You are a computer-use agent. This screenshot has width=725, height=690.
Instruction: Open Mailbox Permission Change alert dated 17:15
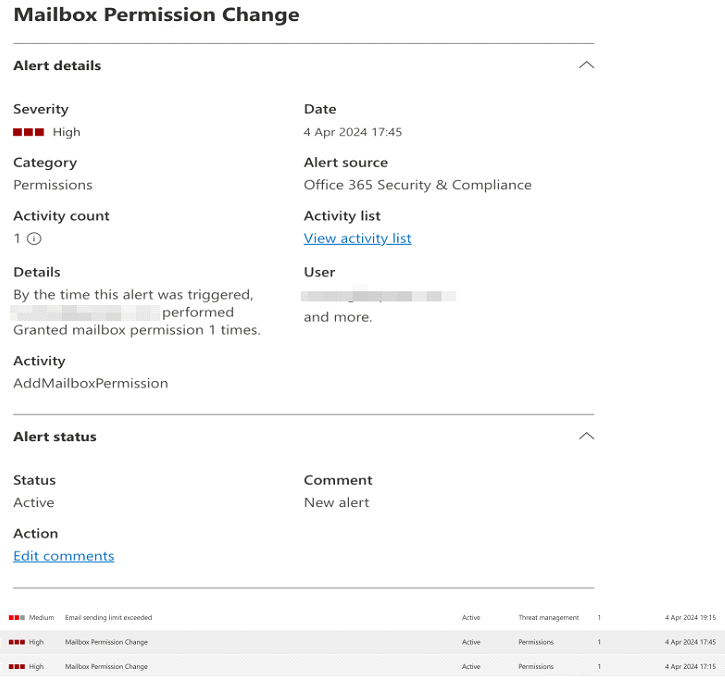pyautogui.click(x=106, y=666)
